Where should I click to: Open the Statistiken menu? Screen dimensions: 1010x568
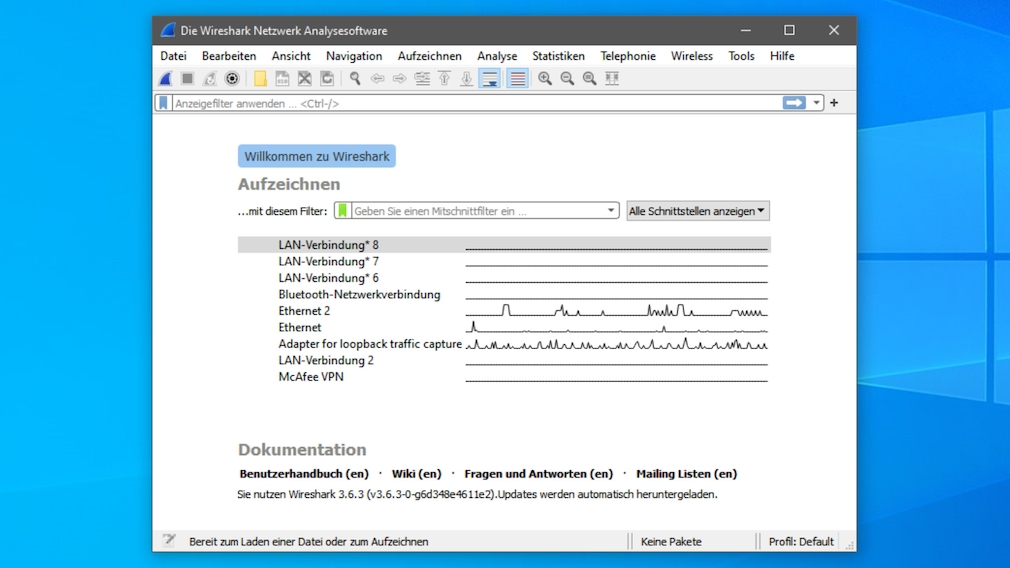click(x=558, y=56)
